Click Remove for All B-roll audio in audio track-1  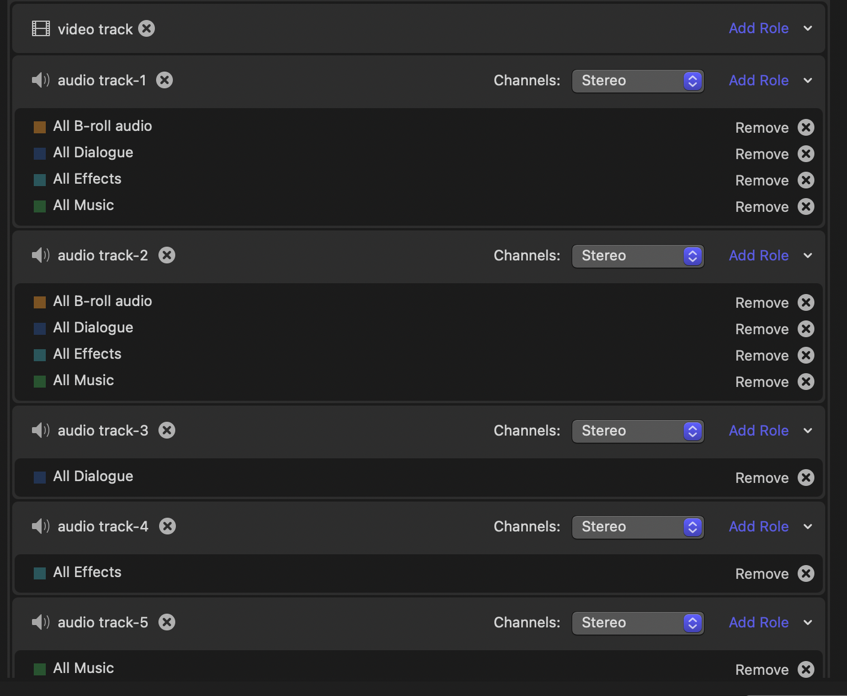pos(761,128)
